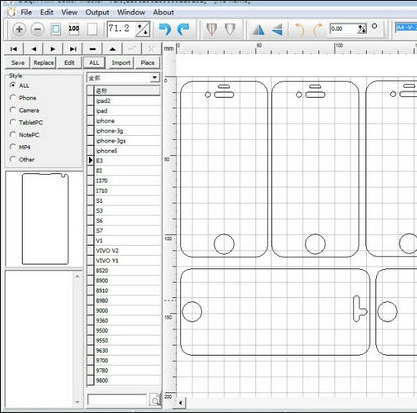Viewport: 417px width, 413px height.
Task: Click the vertical mirror flip icon
Action: [277, 30]
